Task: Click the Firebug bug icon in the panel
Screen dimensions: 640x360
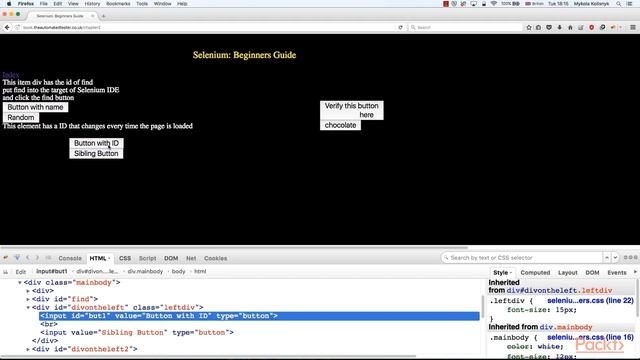Action: pos(6,258)
